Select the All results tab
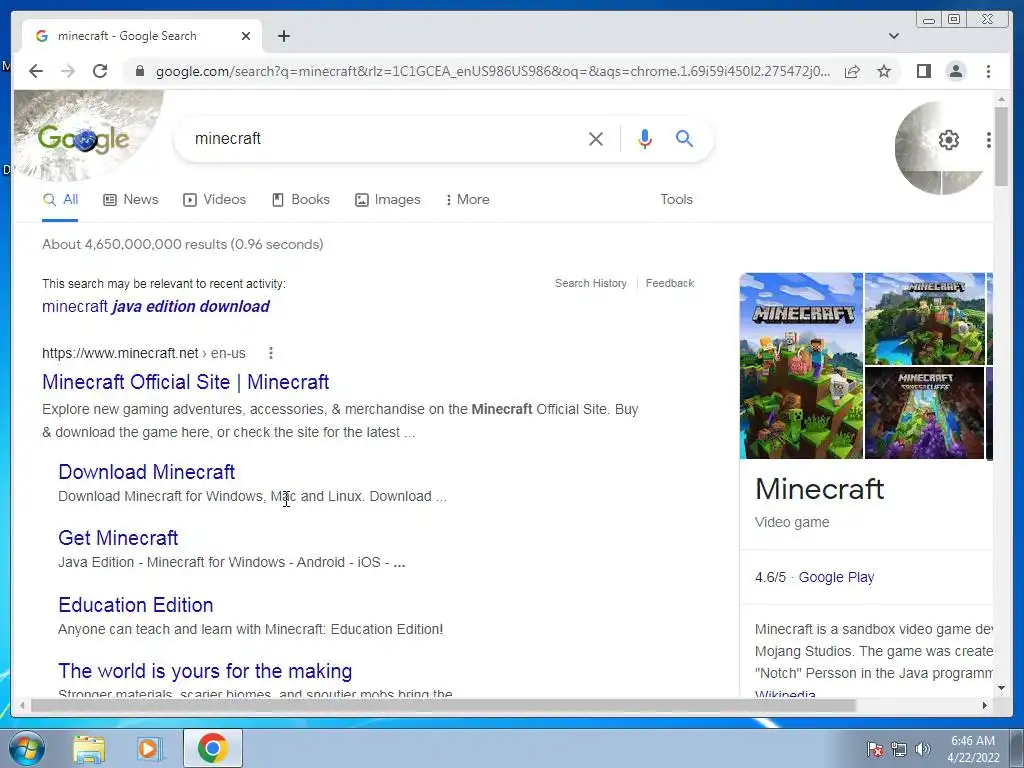Viewport: 1024px width, 768px height. pyautogui.click(x=60, y=200)
